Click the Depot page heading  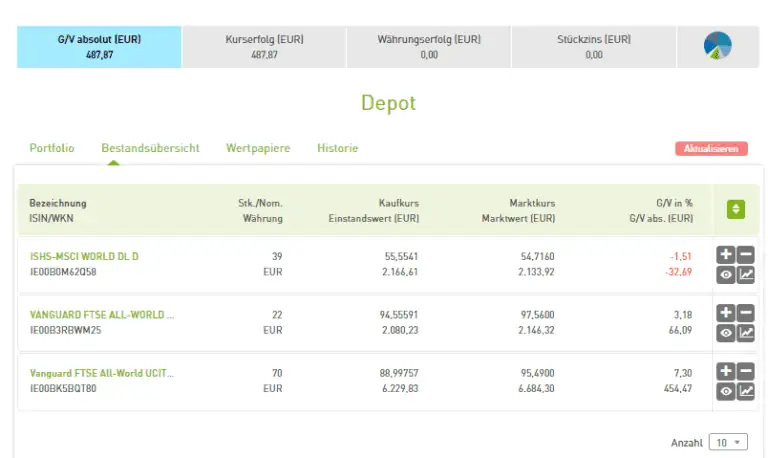coord(388,103)
